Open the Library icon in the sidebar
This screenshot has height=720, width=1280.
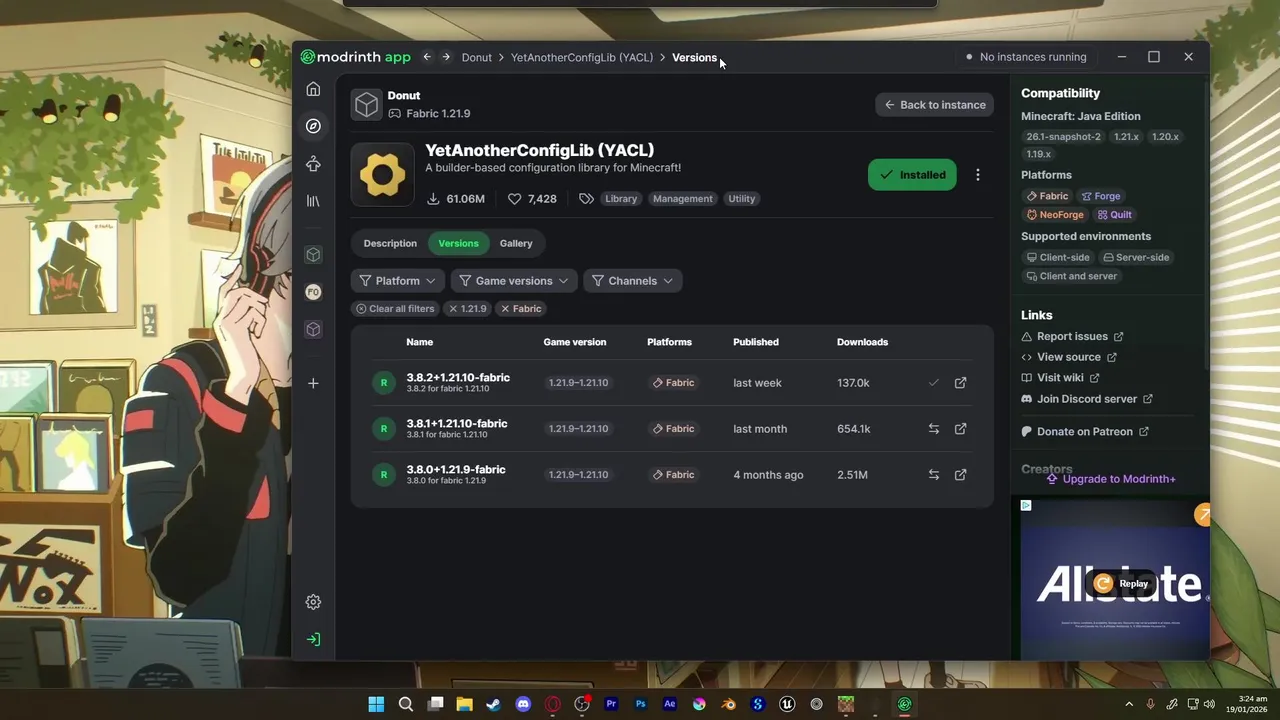313,201
